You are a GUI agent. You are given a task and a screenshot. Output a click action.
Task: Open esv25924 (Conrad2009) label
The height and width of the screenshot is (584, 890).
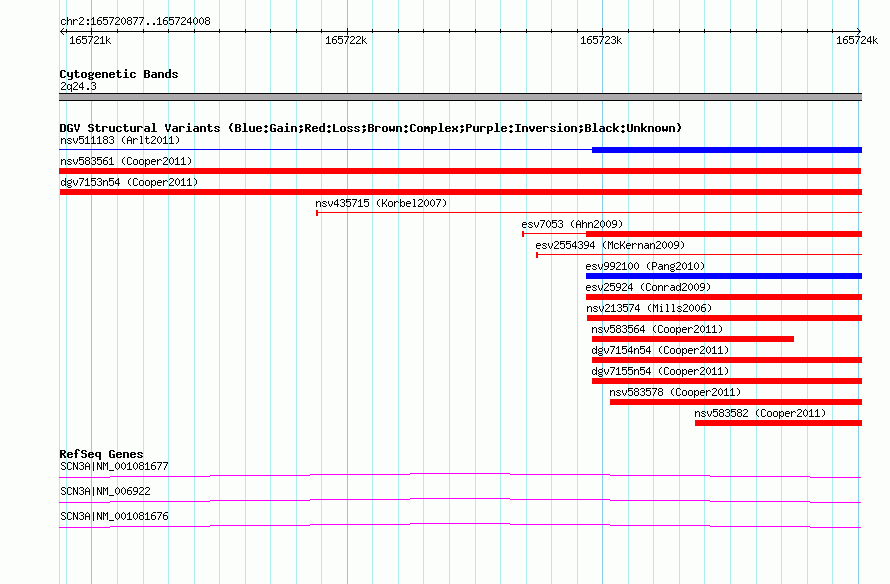pos(648,287)
